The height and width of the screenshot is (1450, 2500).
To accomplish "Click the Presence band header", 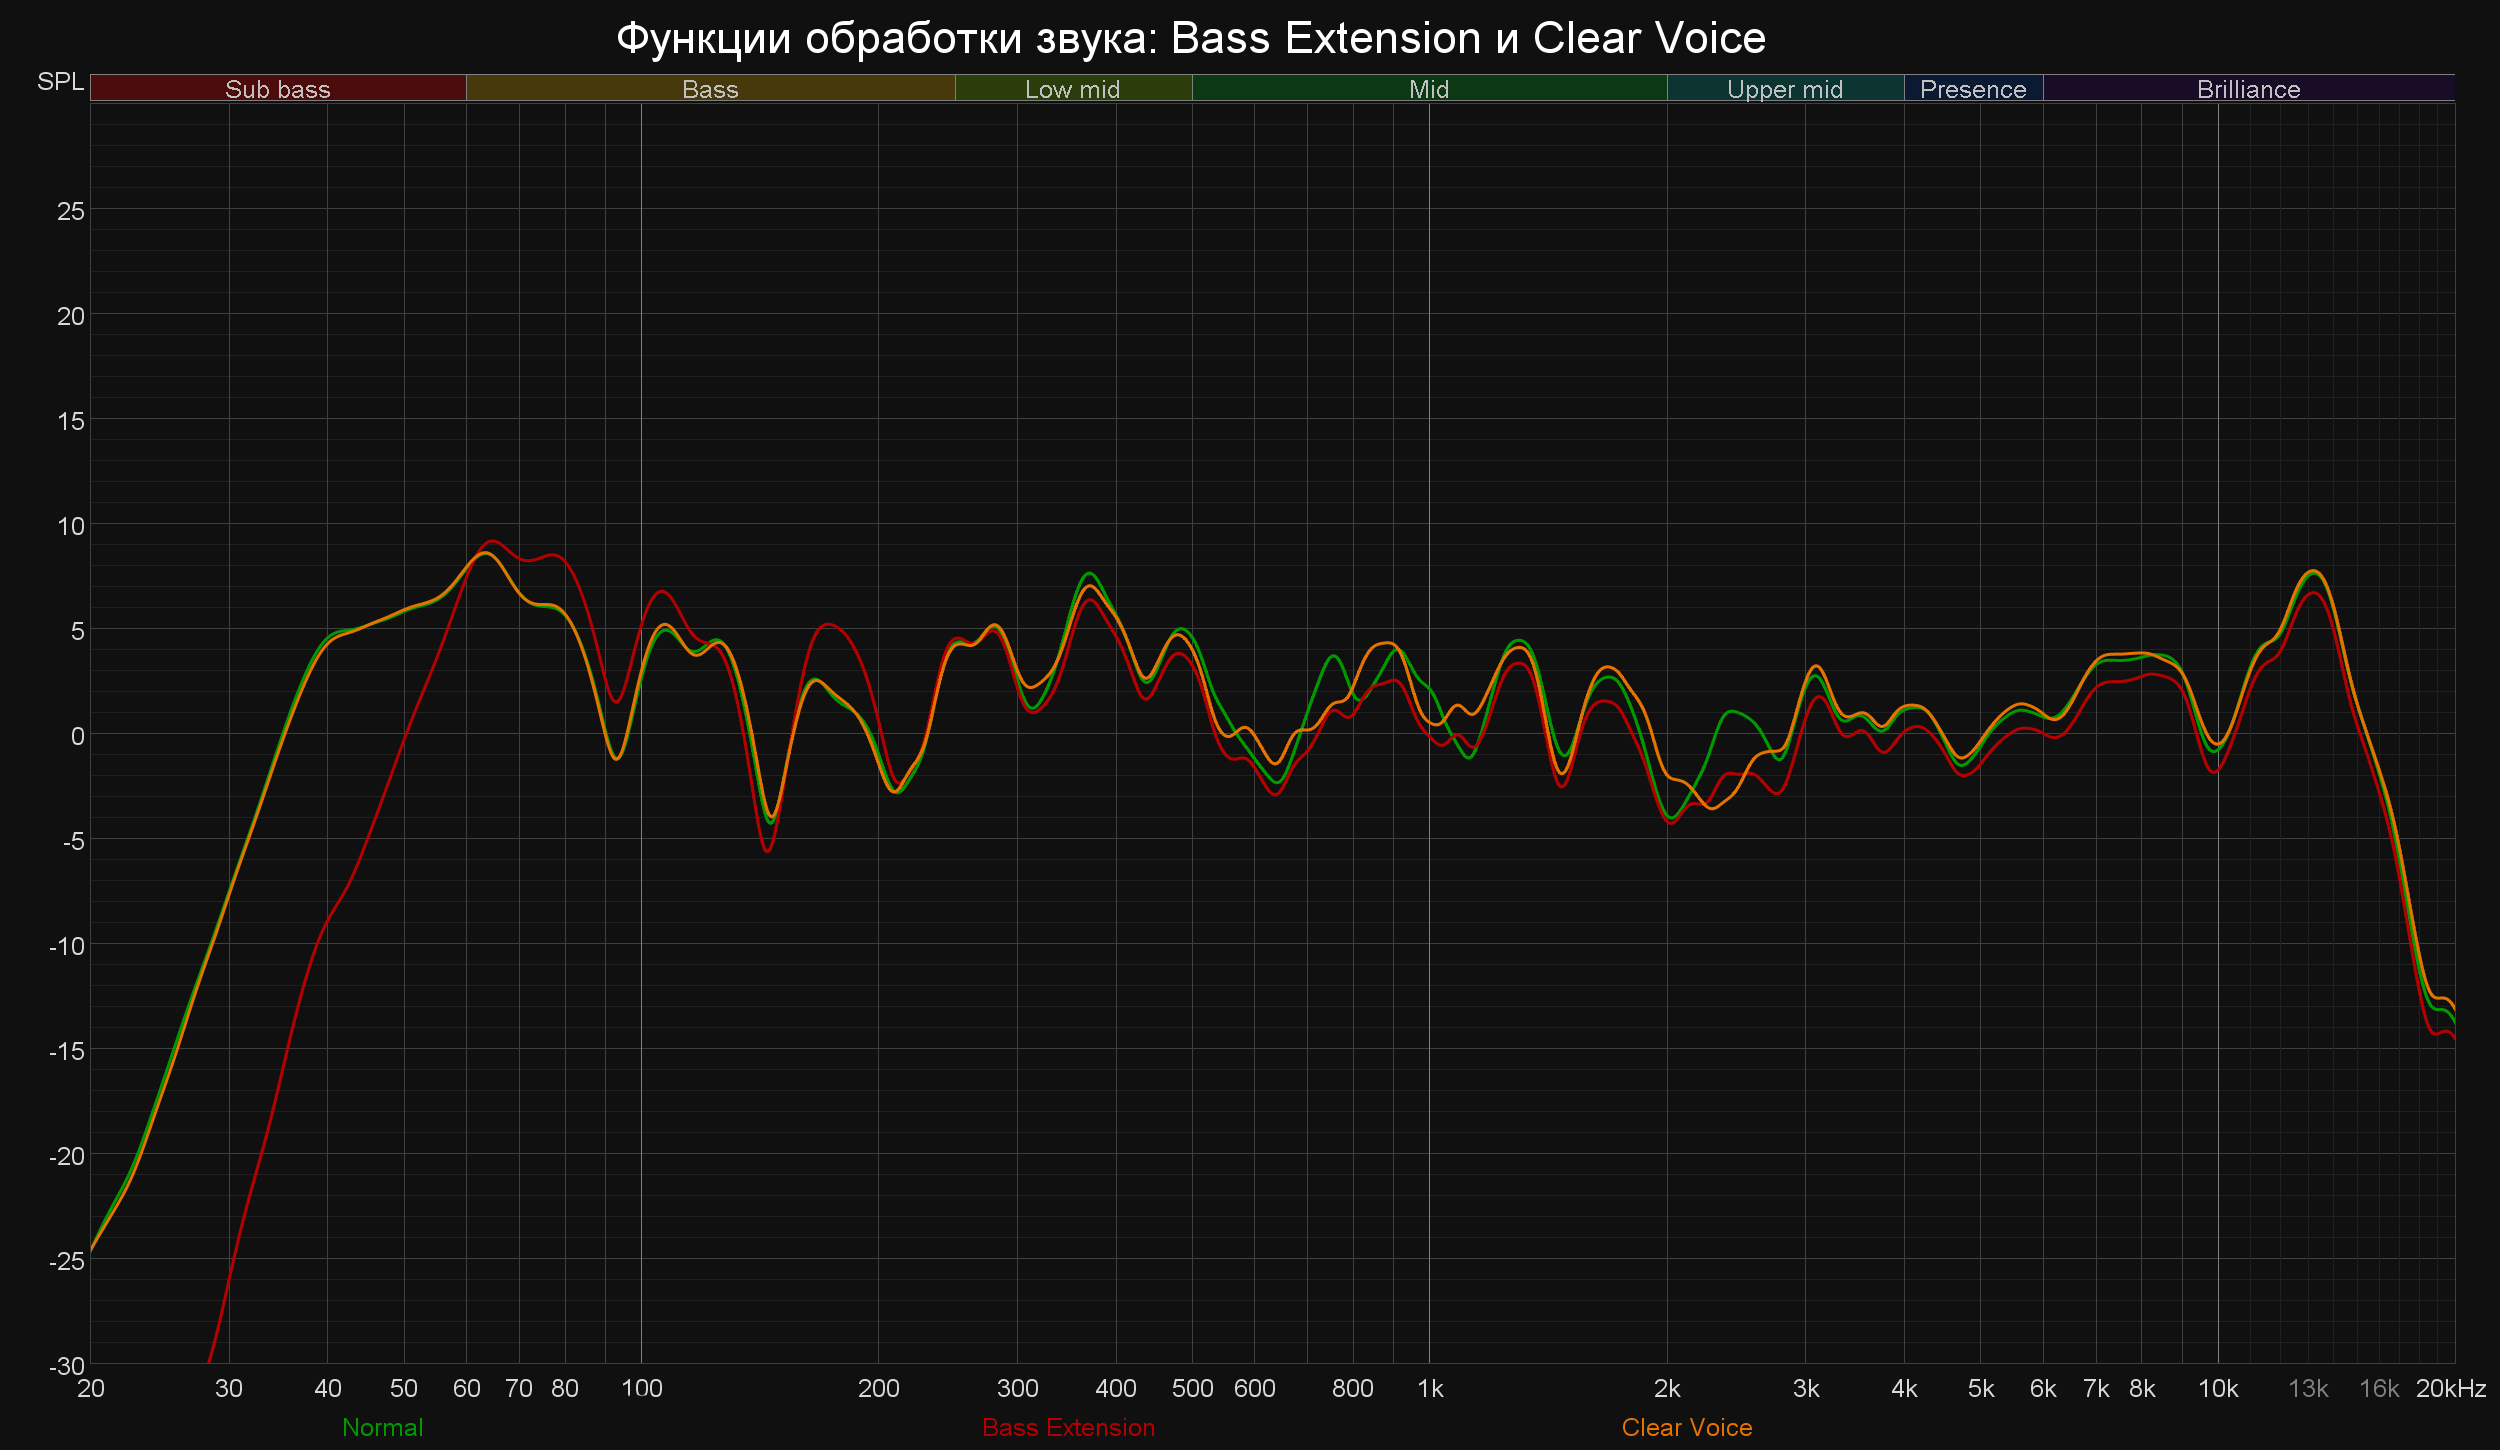I will click(x=1972, y=89).
